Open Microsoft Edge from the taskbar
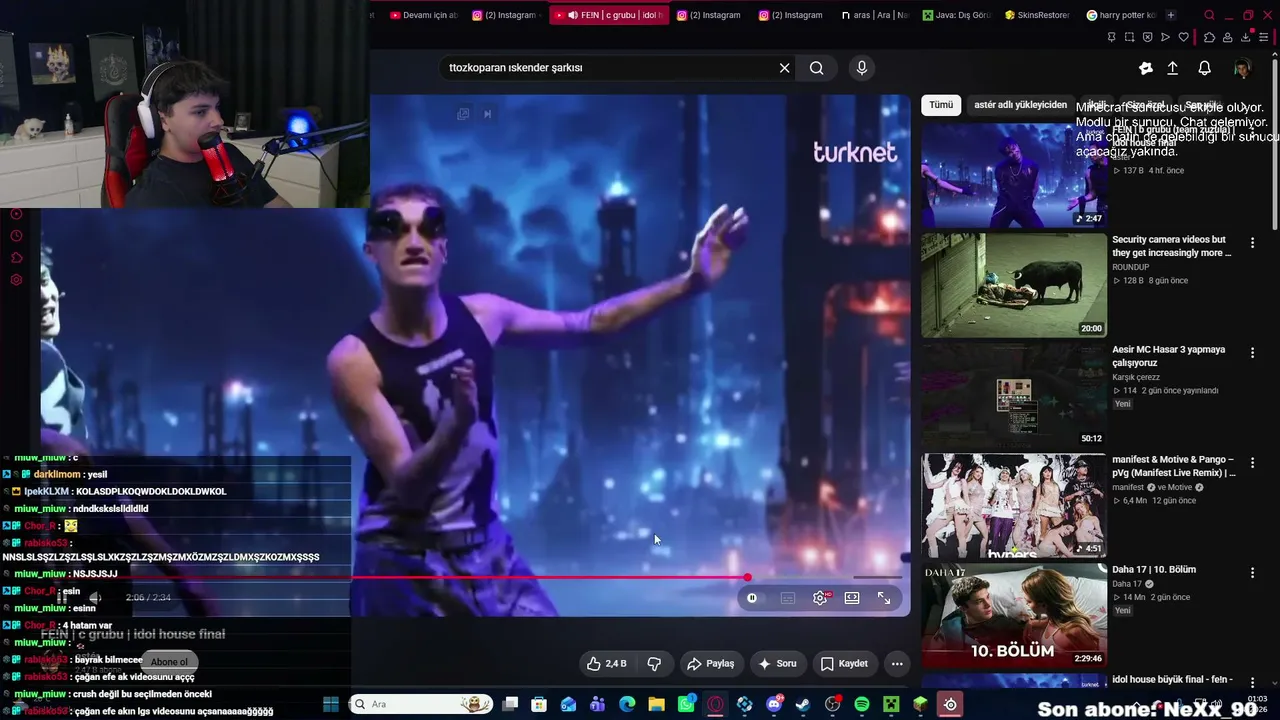This screenshot has height=720, width=1280. [627, 705]
